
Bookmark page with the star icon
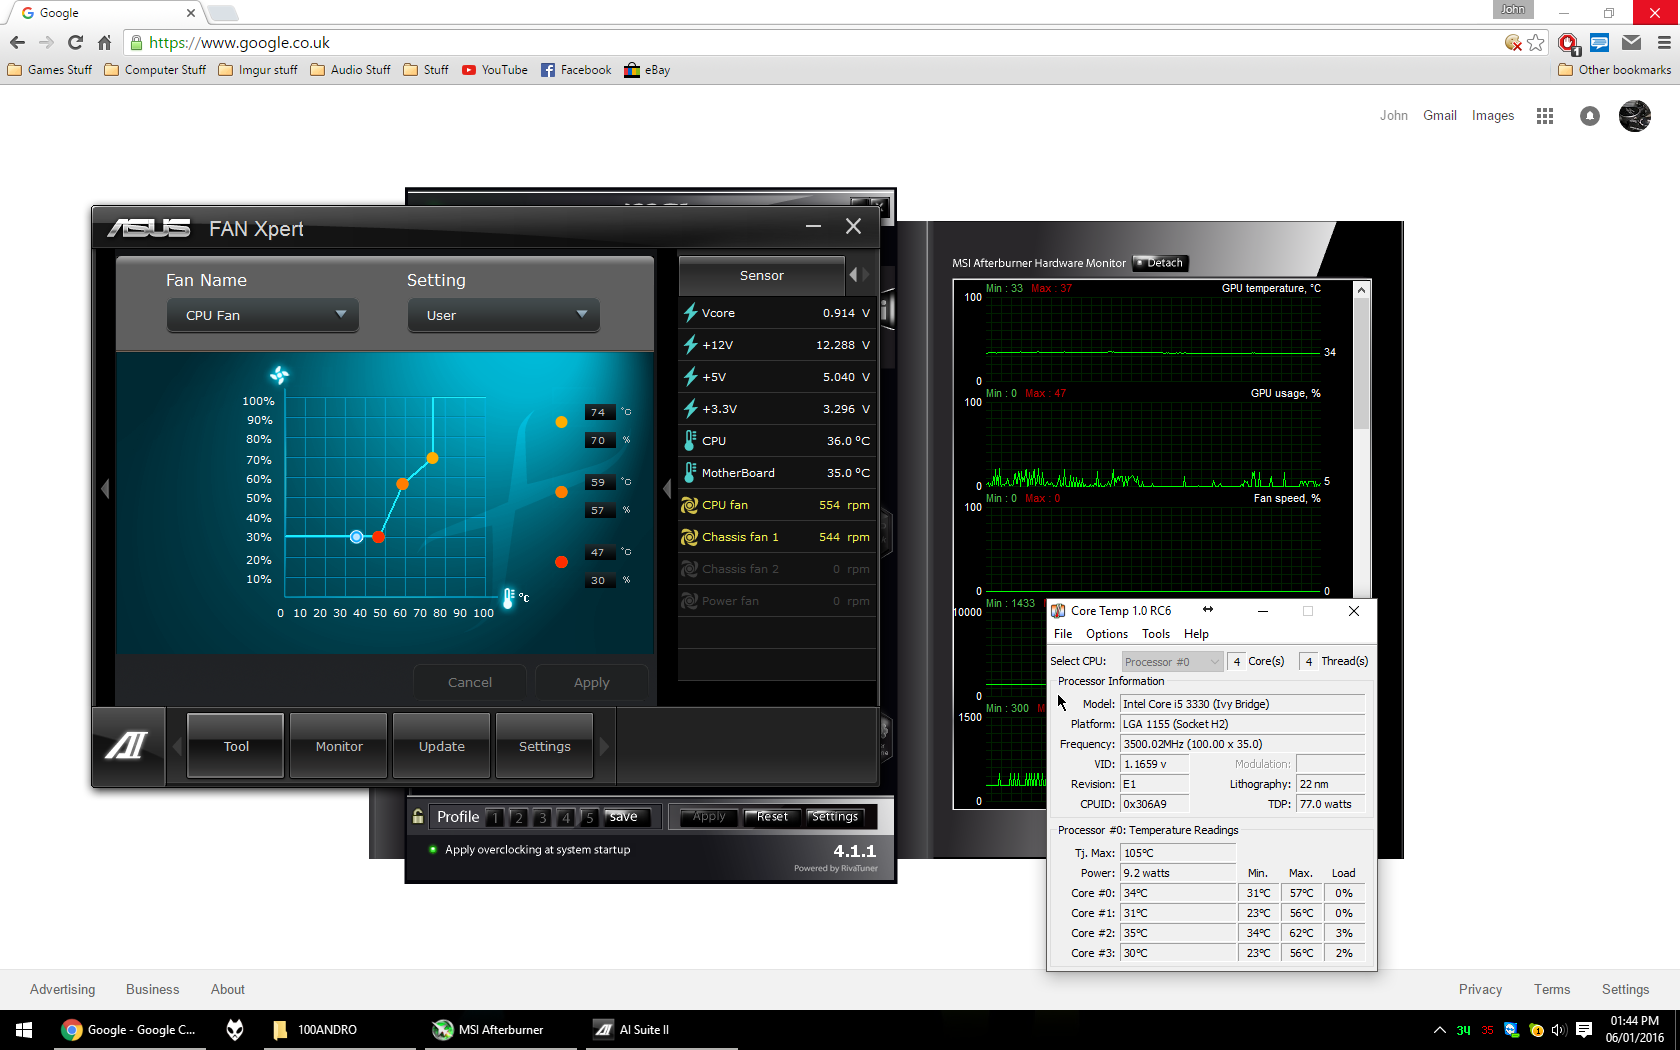pyautogui.click(x=1536, y=42)
